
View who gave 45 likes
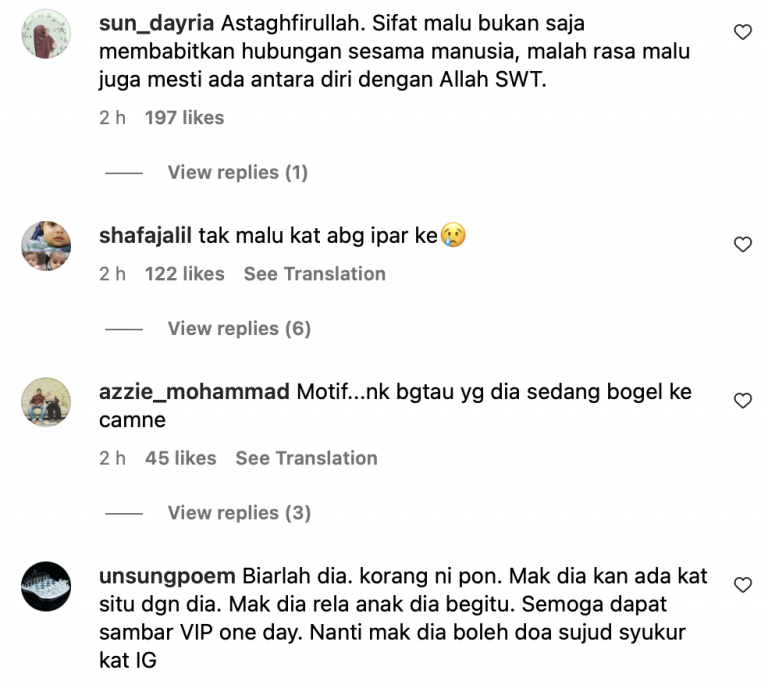tap(180, 458)
